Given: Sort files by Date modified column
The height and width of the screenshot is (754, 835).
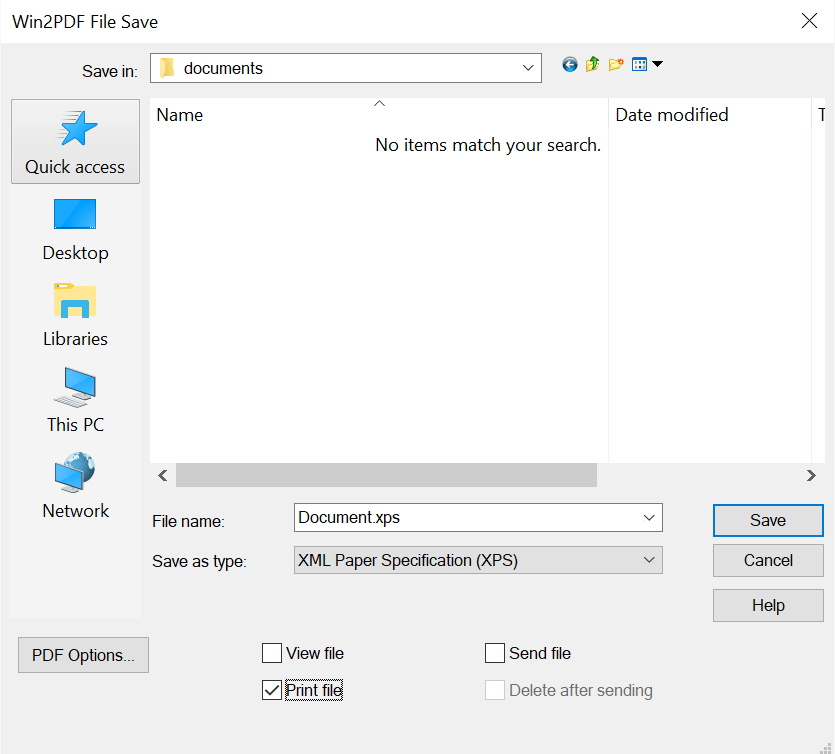Looking at the screenshot, I should coord(671,115).
